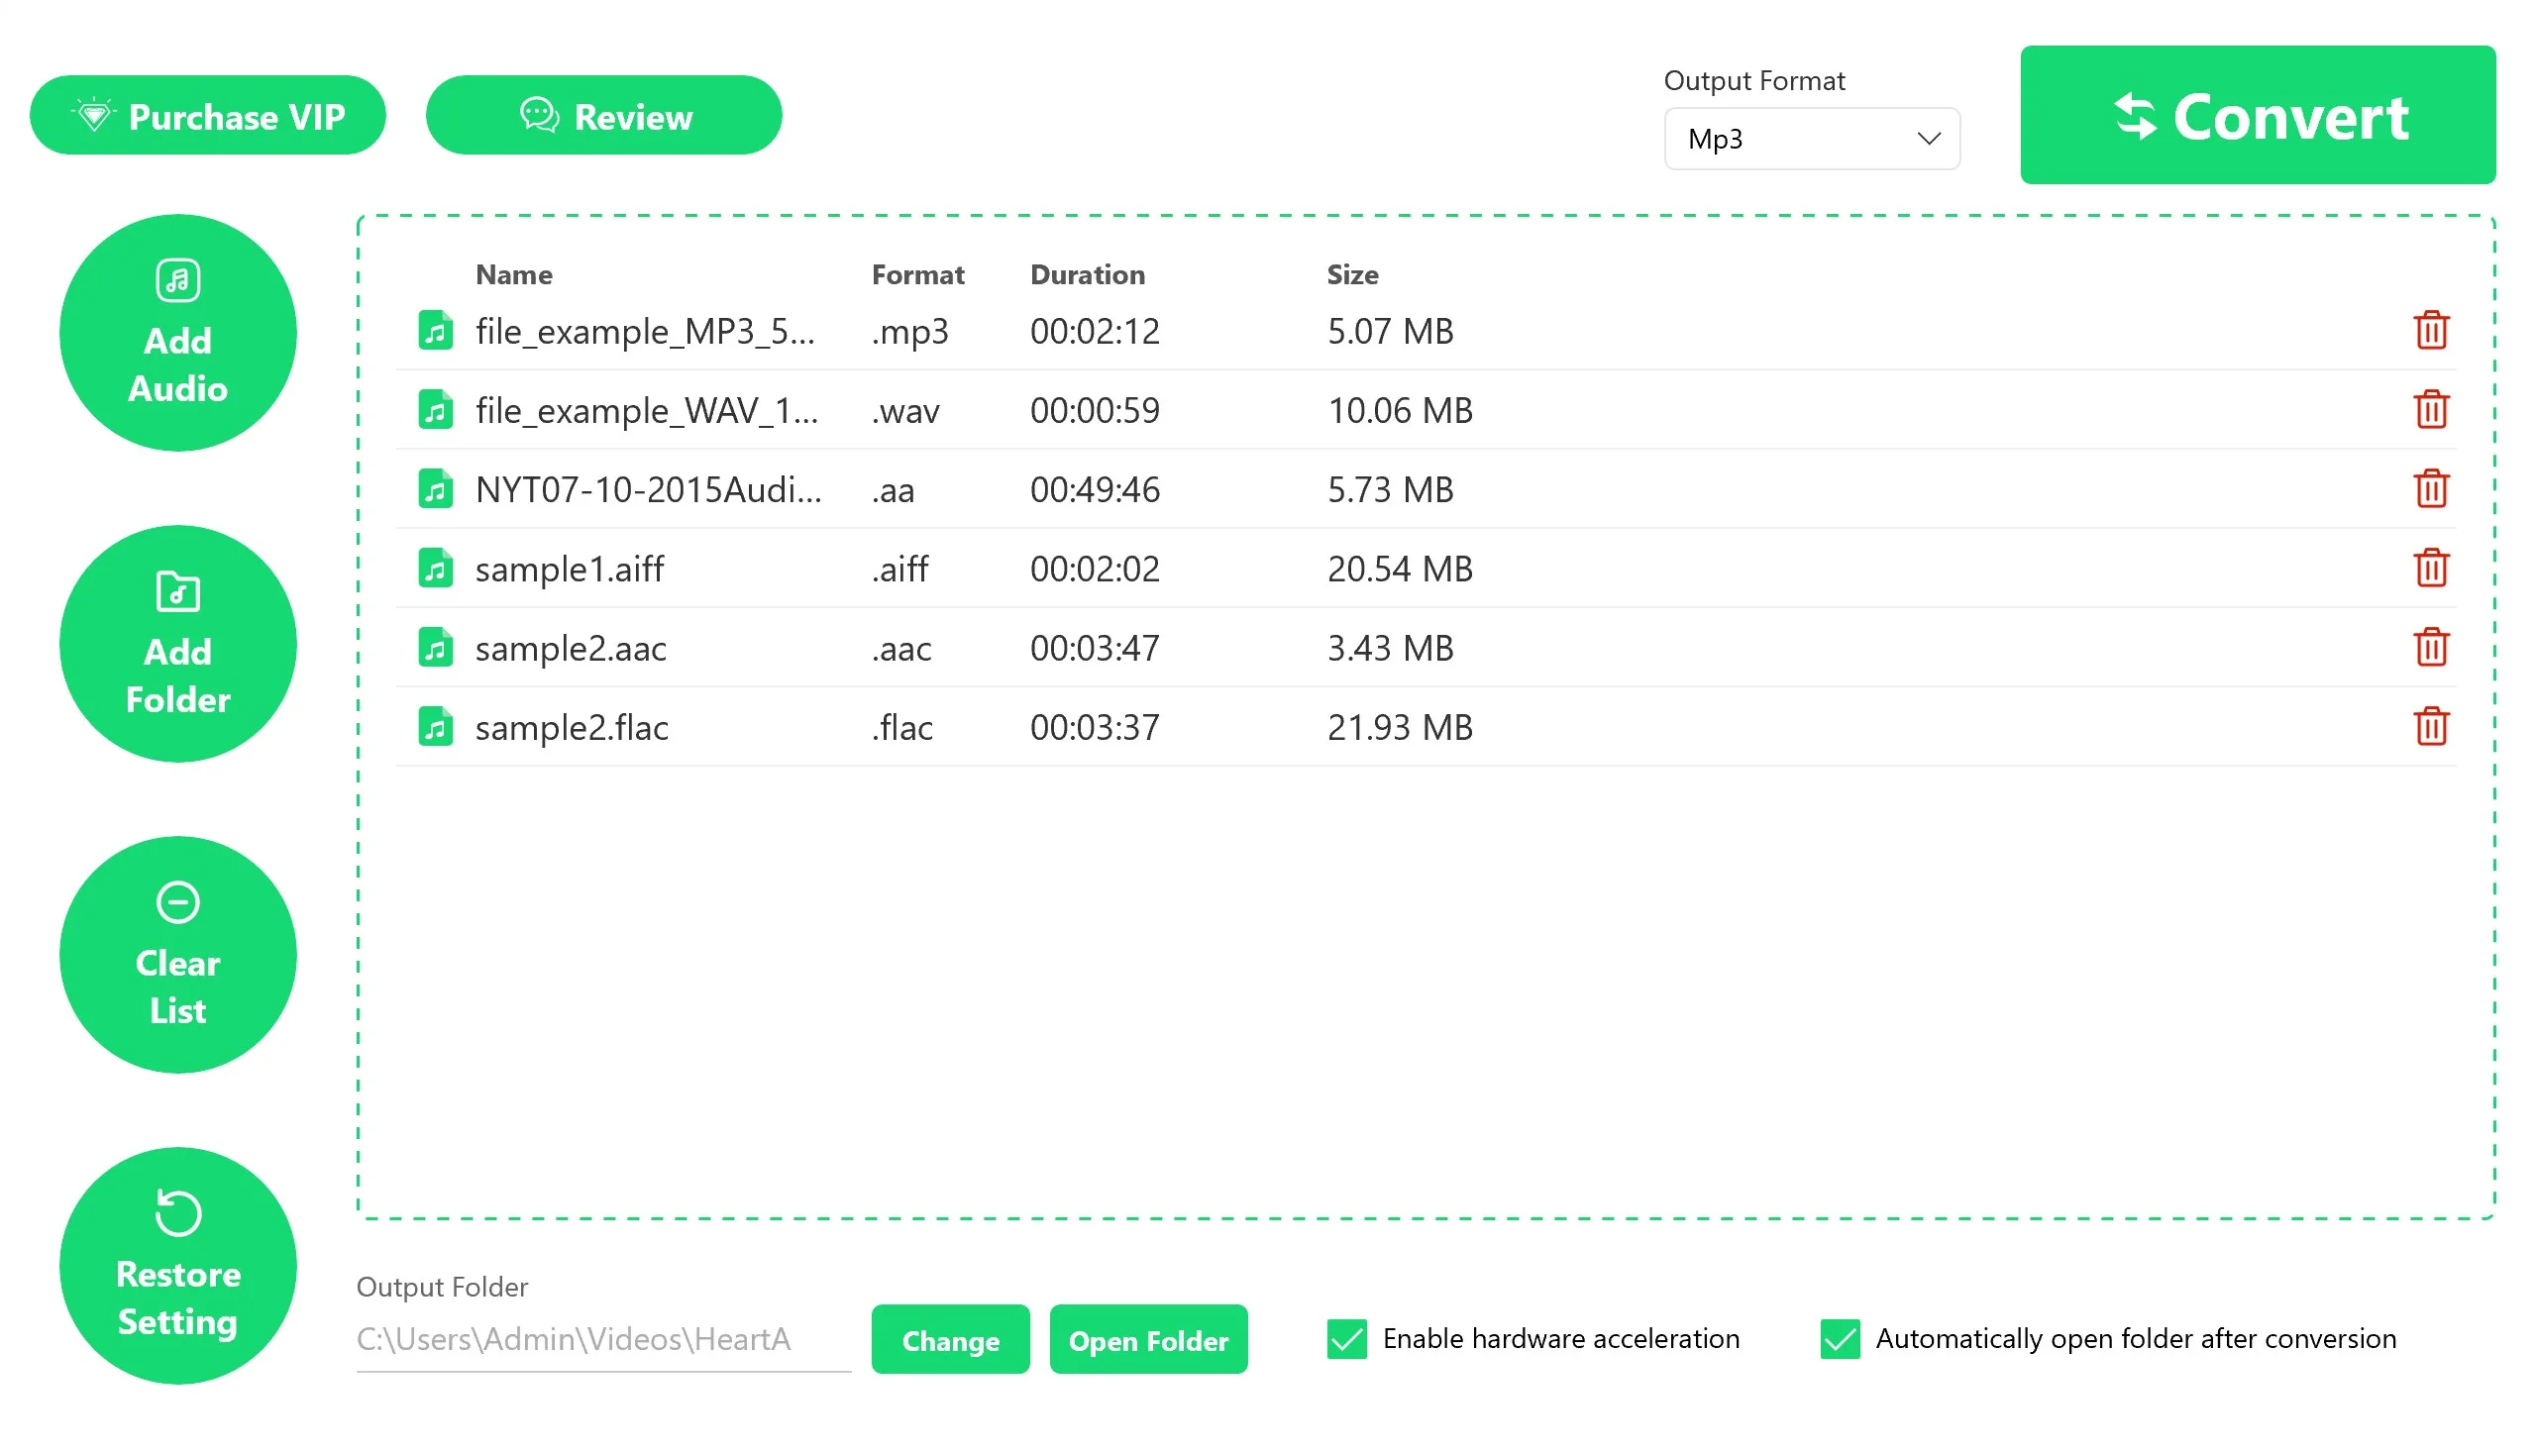
Task: Start conversion with the Convert button
Action: point(2258,115)
